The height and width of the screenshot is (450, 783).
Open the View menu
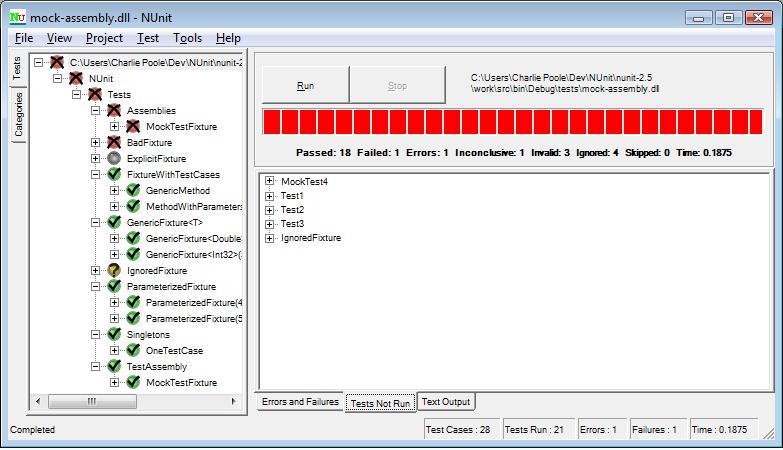[59, 38]
